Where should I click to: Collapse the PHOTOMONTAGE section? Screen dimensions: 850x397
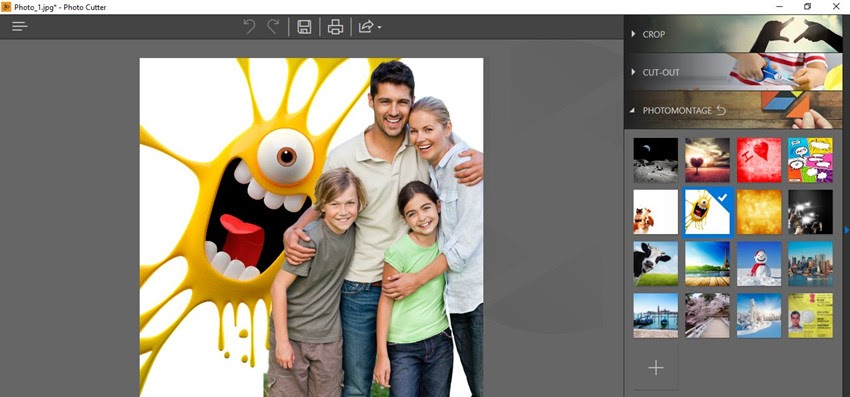tap(733, 110)
